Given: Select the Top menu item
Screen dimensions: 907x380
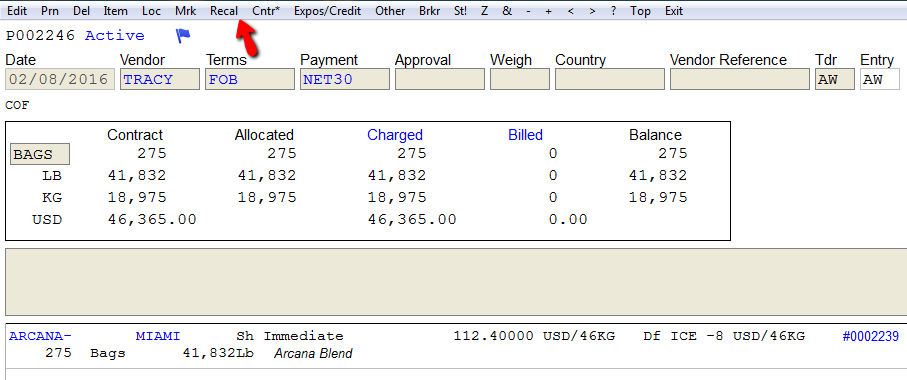Looking at the screenshot, I should tap(640, 11).
